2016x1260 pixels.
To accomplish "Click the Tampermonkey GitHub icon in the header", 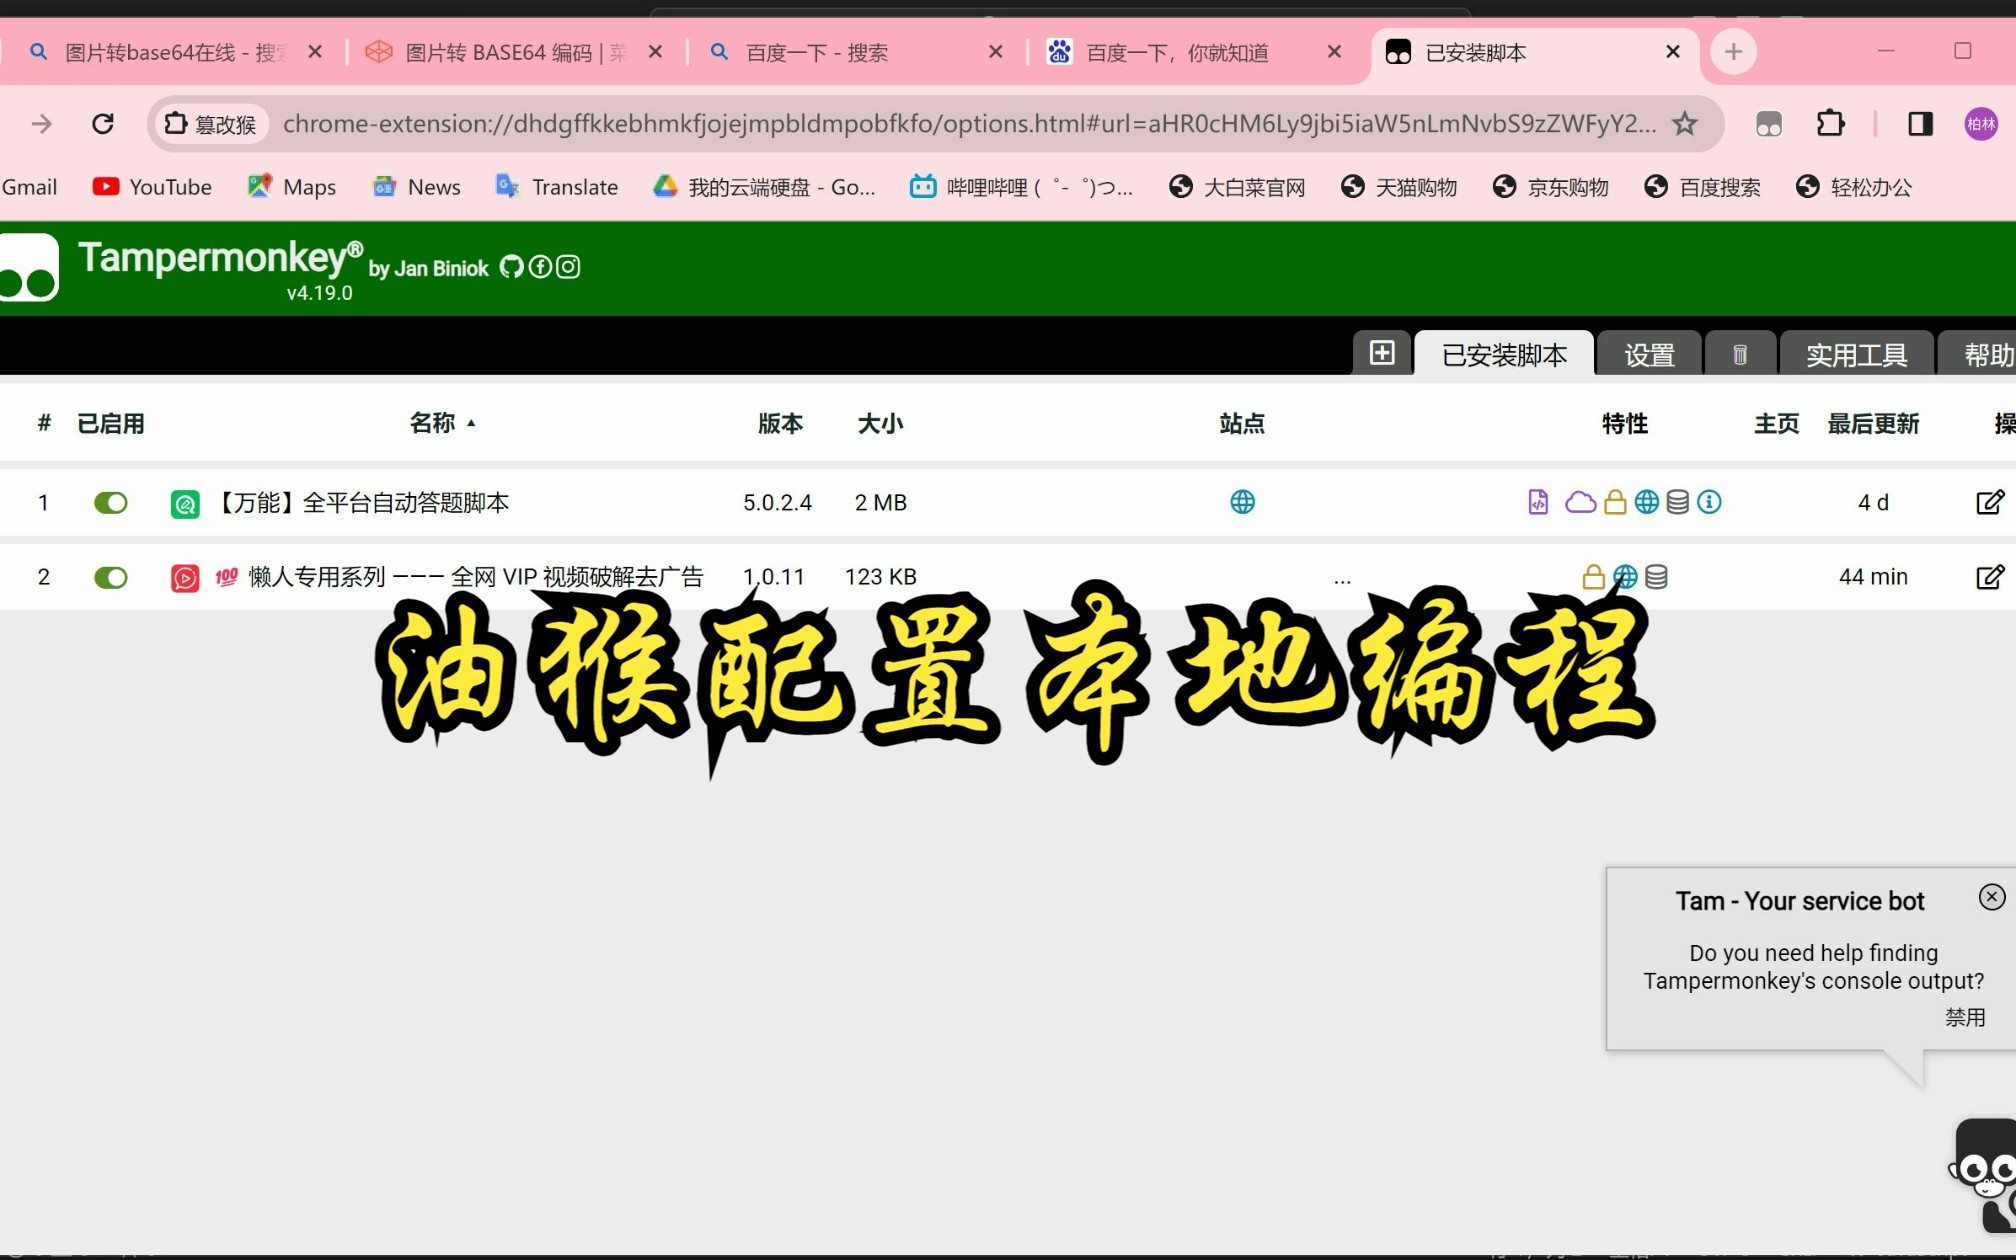I will coord(512,266).
